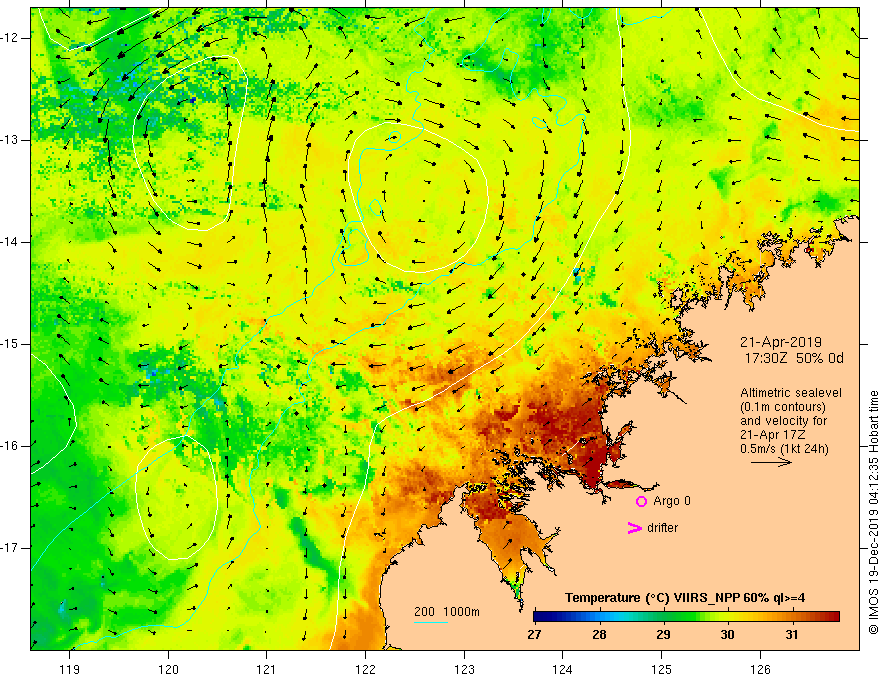This screenshot has height=680, width=880.
Task: Click longitude axis label 122
Action: pos(365,669)
